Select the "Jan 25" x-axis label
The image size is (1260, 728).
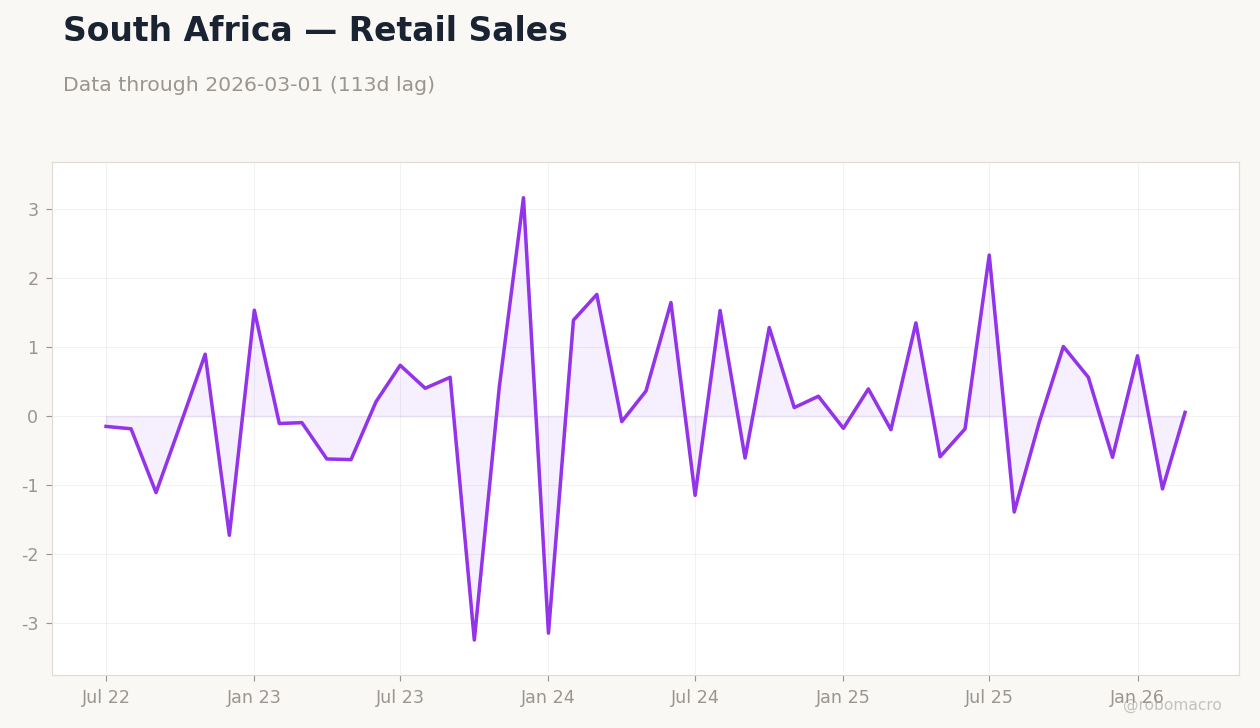(x=843, y=698)
